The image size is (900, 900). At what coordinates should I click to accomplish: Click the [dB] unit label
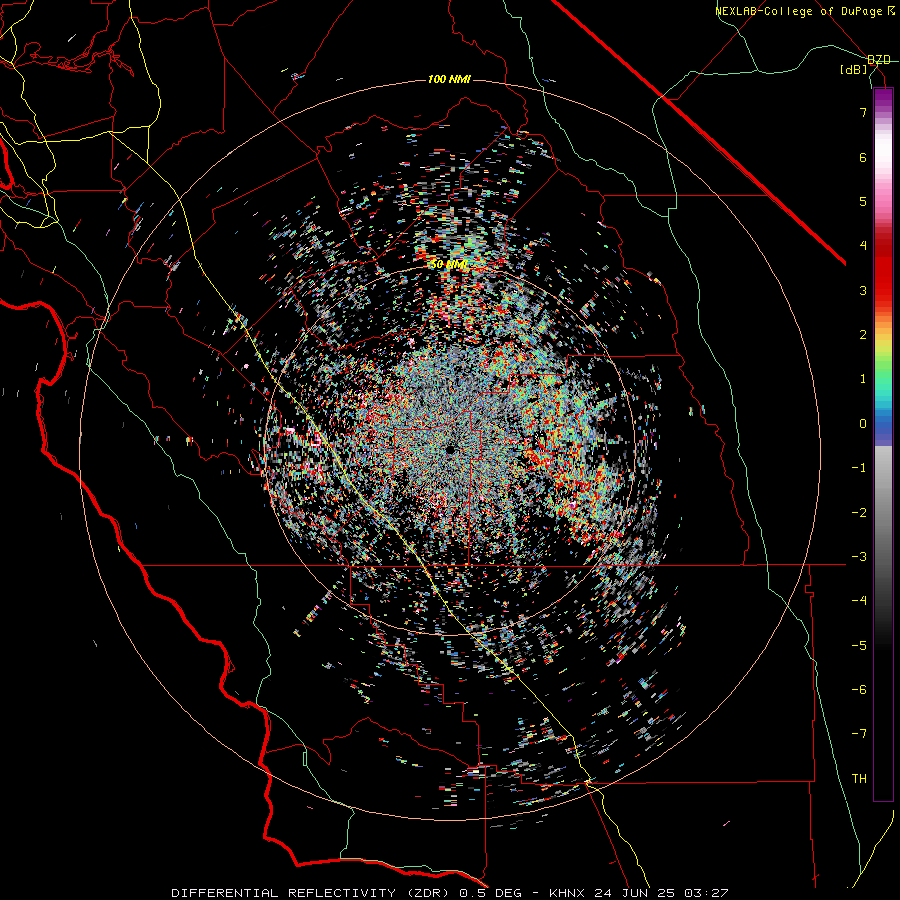(x=854, y=69)
